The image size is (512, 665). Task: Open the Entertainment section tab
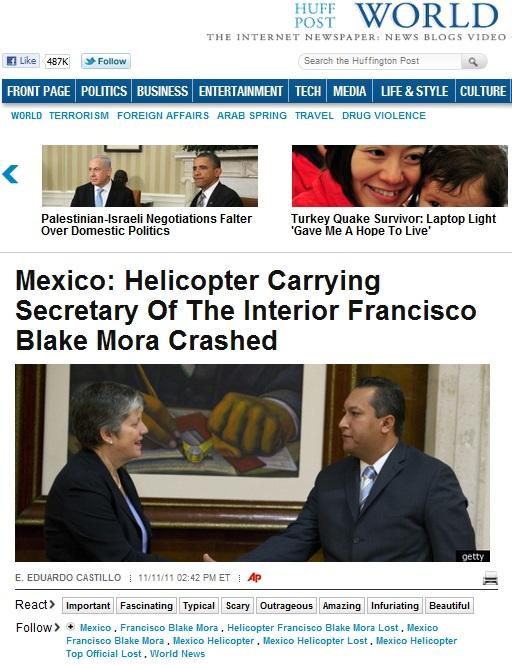[241, 91]
